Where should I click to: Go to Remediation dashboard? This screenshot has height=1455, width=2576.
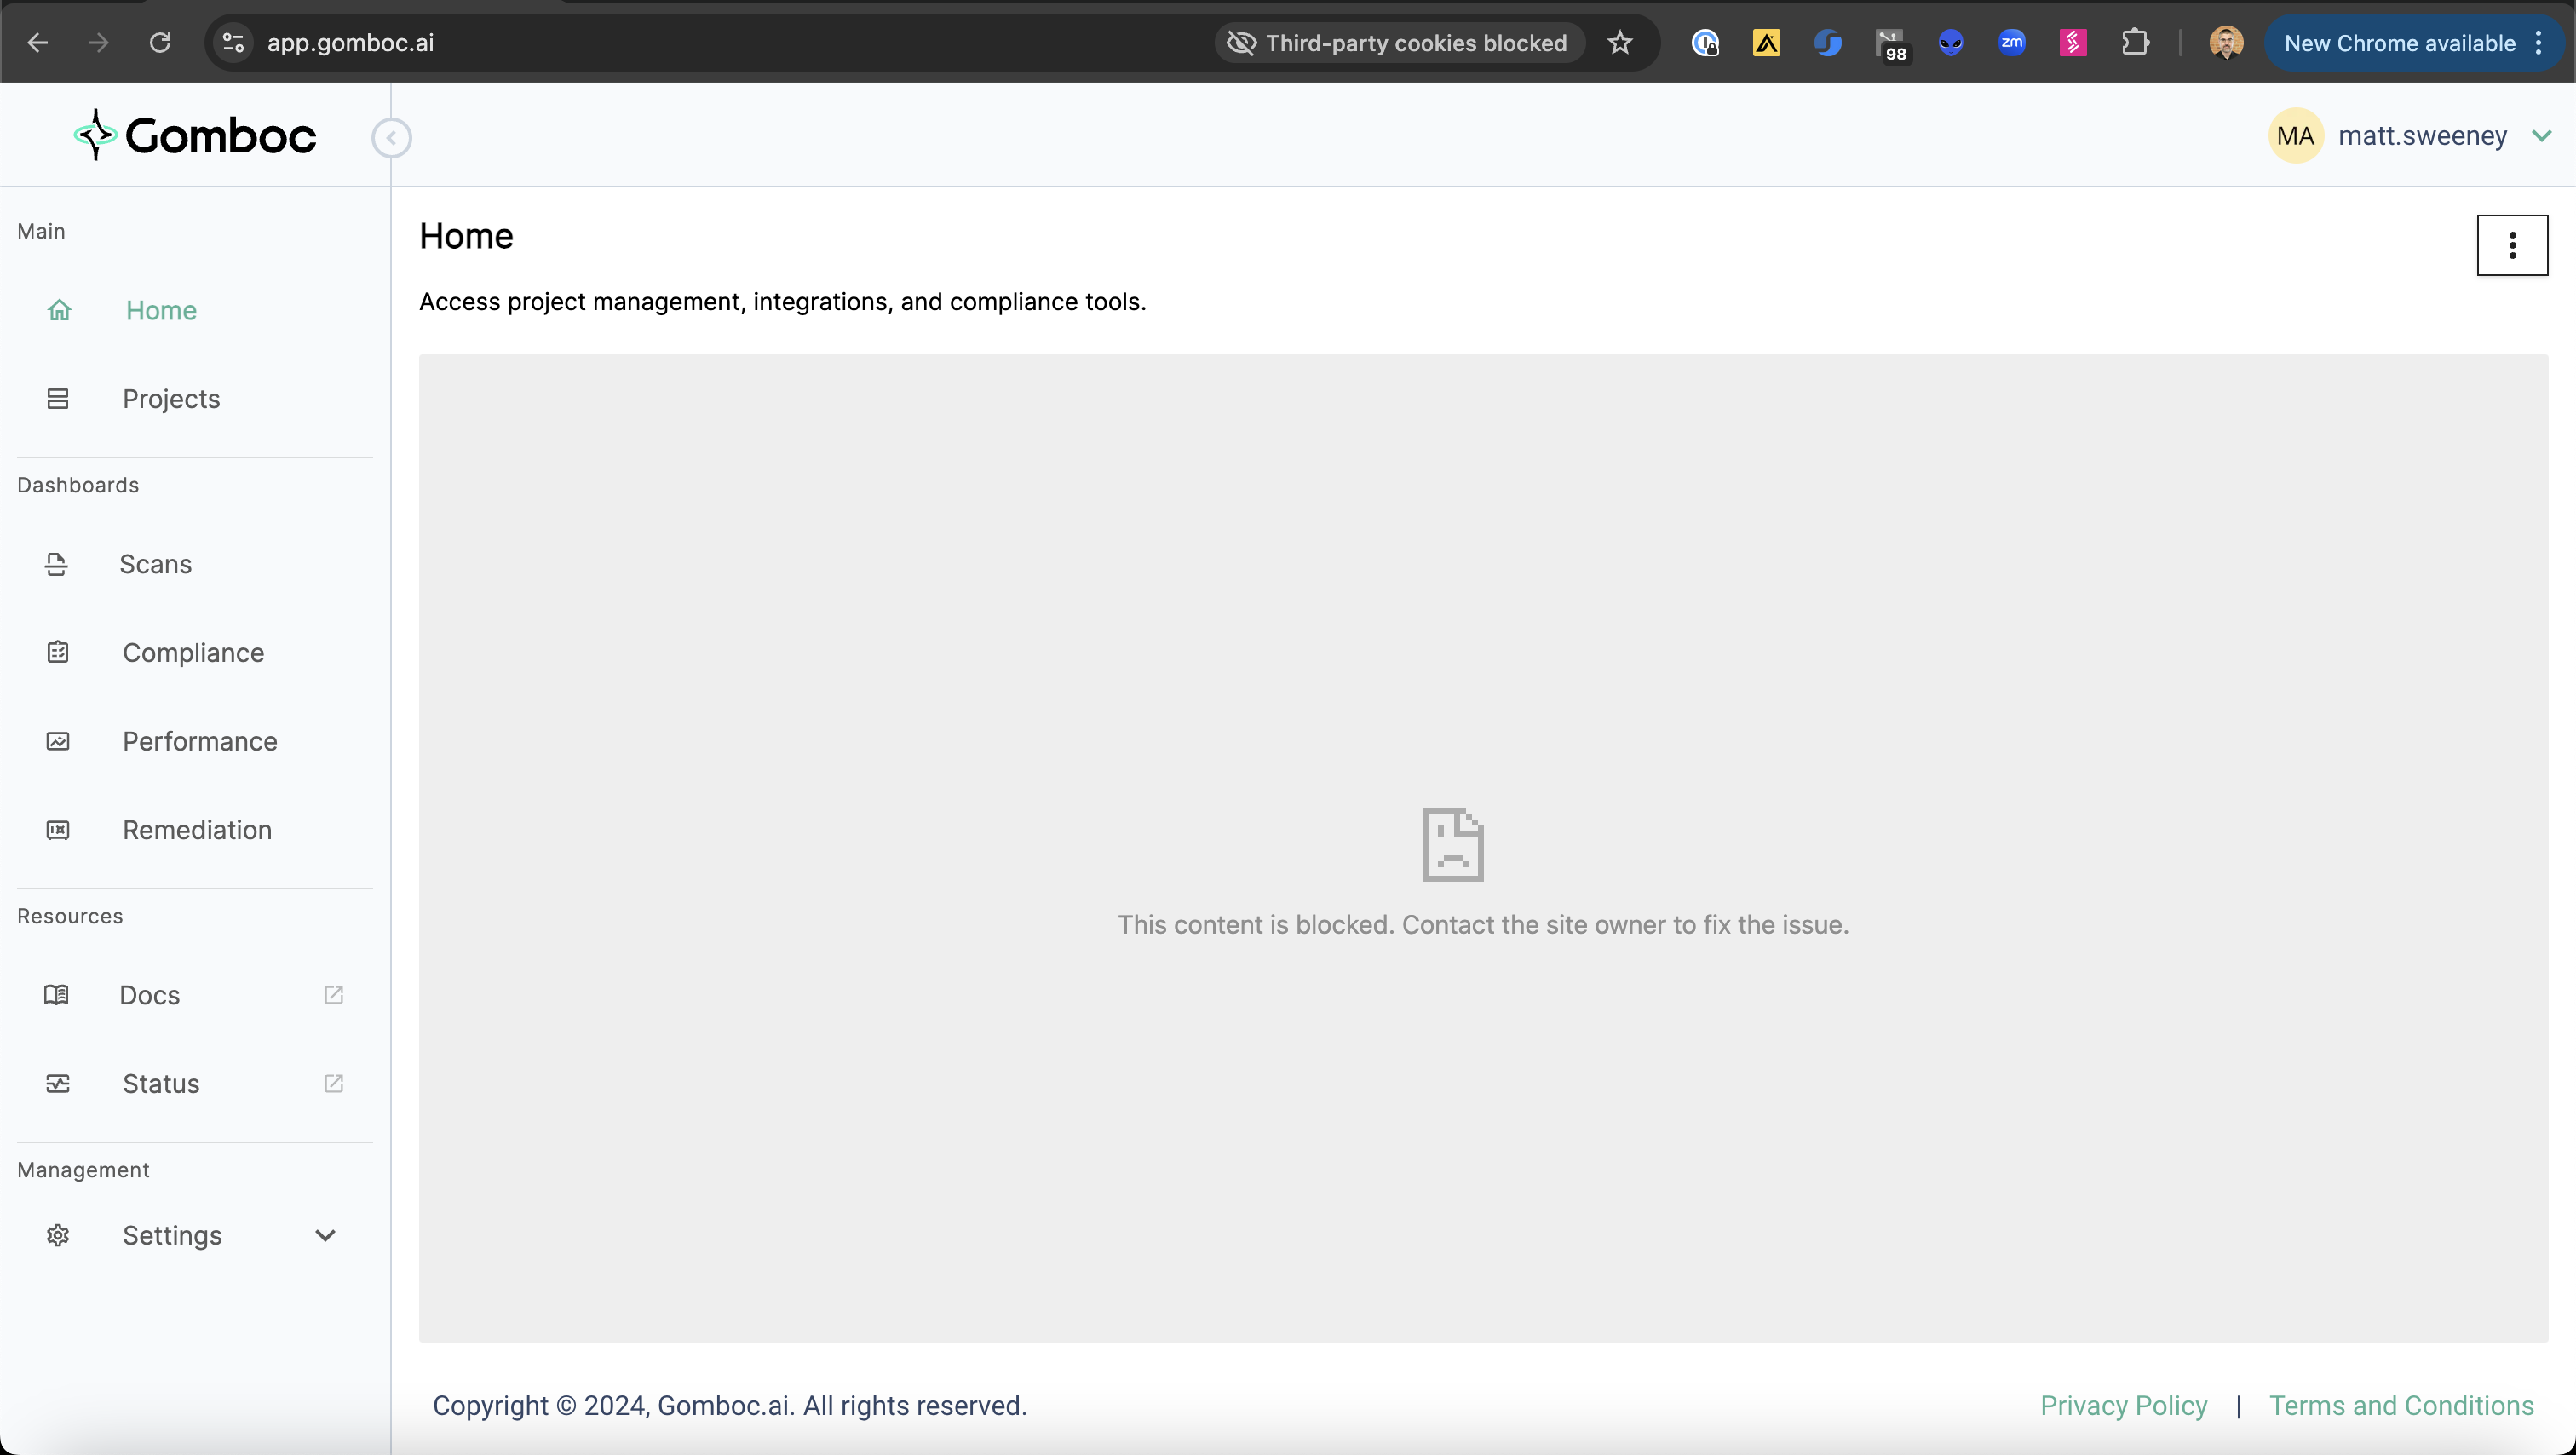pos(197,830)
